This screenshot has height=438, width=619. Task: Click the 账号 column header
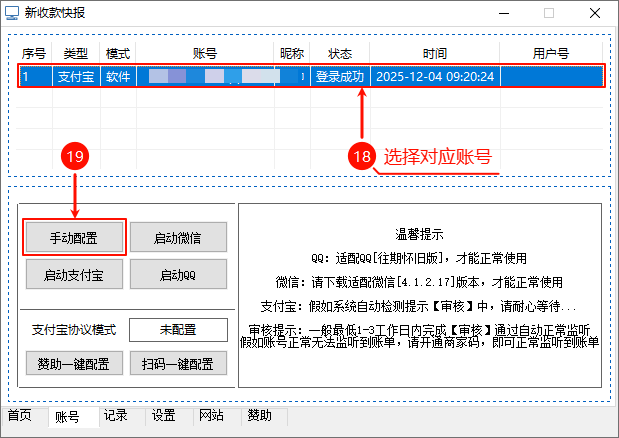[205, 53]
